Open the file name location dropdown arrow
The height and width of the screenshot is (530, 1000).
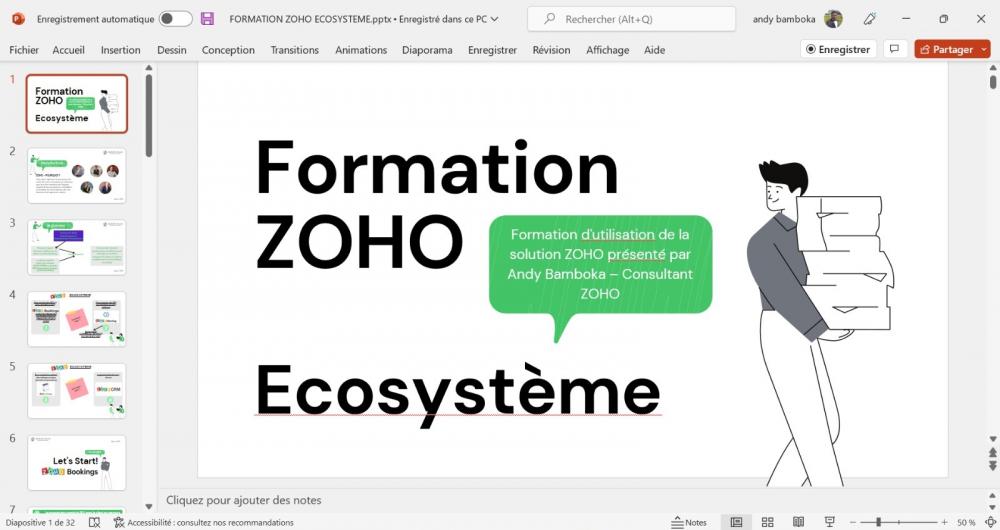pyautogui.click(x=494, y=19)
